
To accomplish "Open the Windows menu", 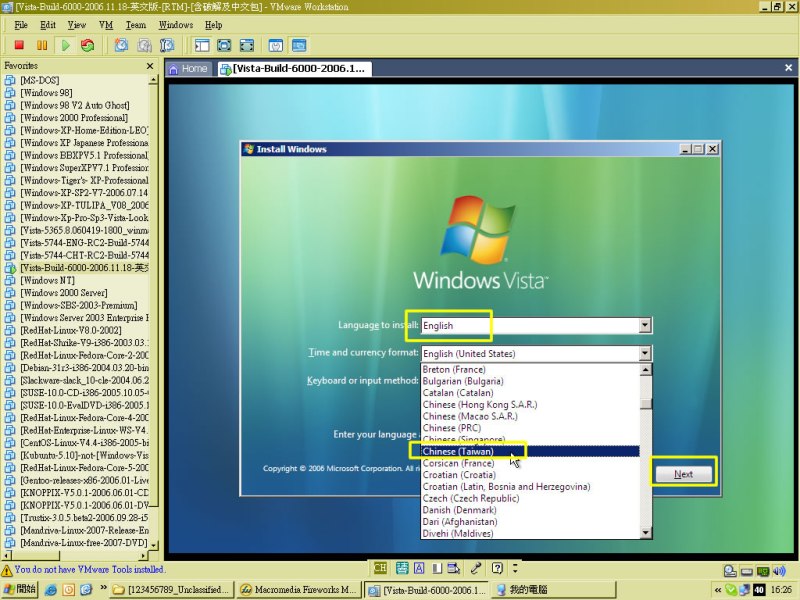I will (x=176, y=25).
